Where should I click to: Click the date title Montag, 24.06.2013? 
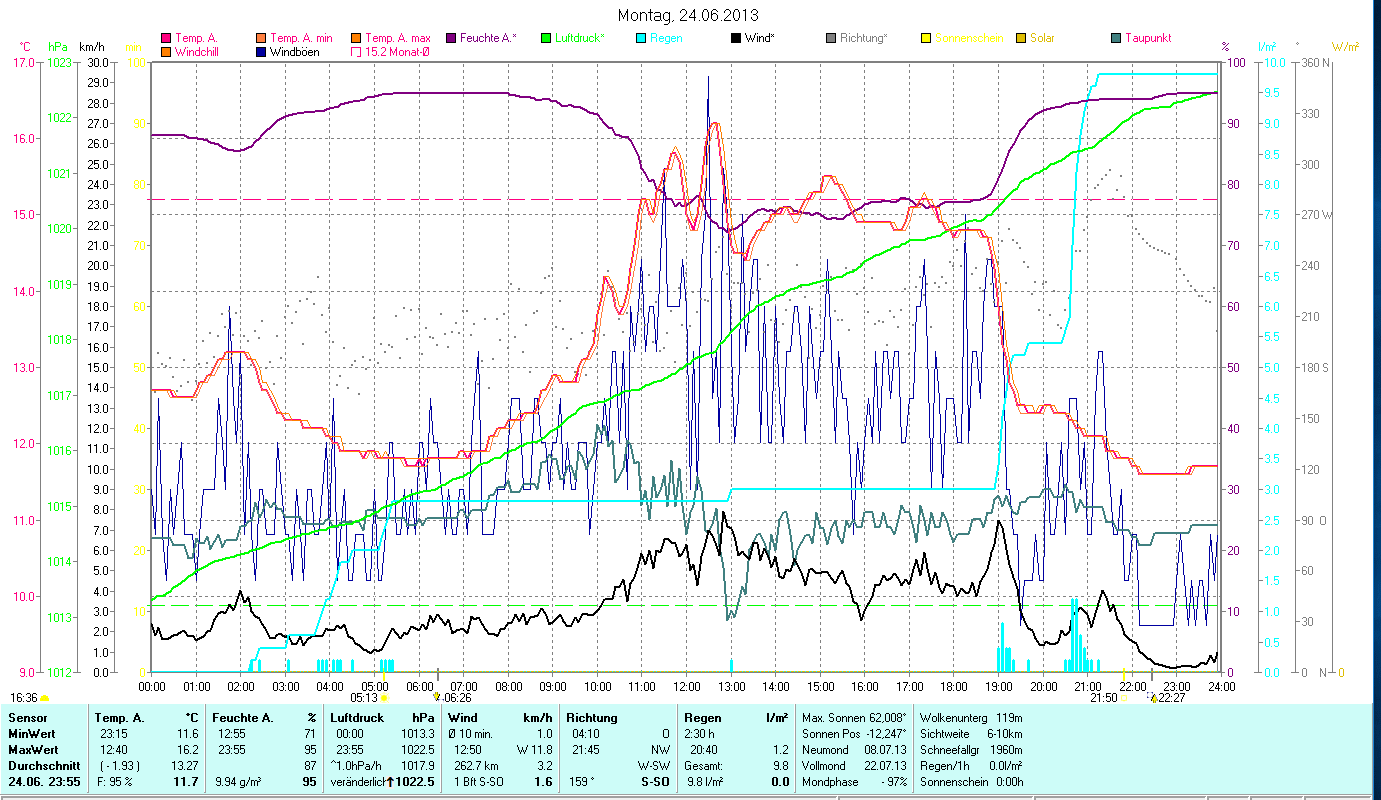(688, 15)
